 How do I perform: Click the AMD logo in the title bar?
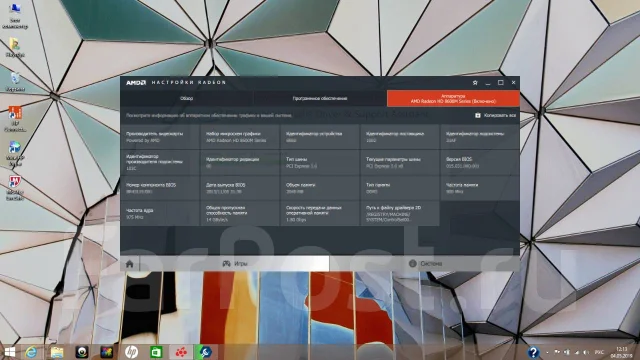click(x=136, y=82)
